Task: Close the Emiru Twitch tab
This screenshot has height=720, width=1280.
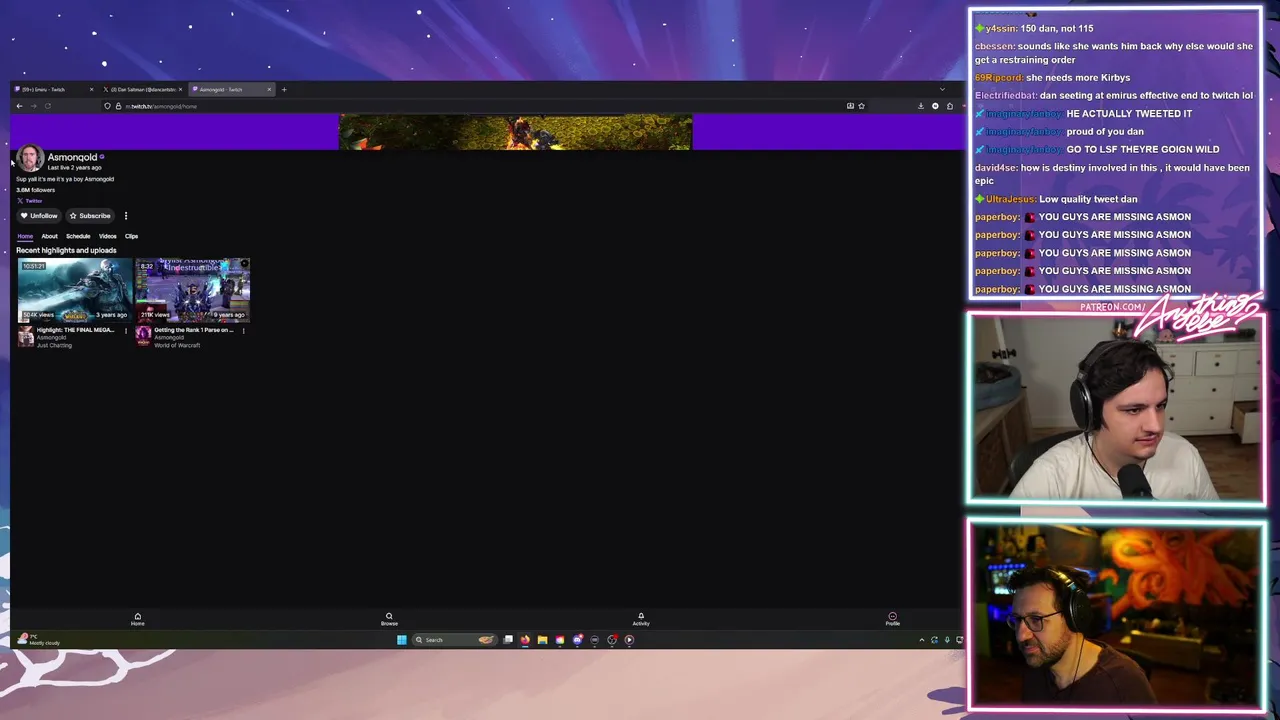Action: click(91, 90)
